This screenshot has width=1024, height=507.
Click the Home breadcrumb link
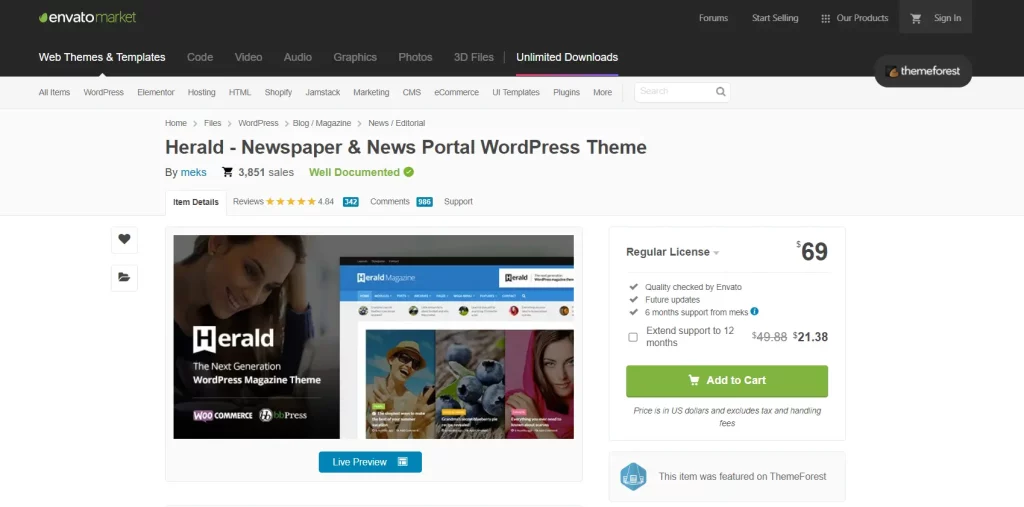coord(176,123)
